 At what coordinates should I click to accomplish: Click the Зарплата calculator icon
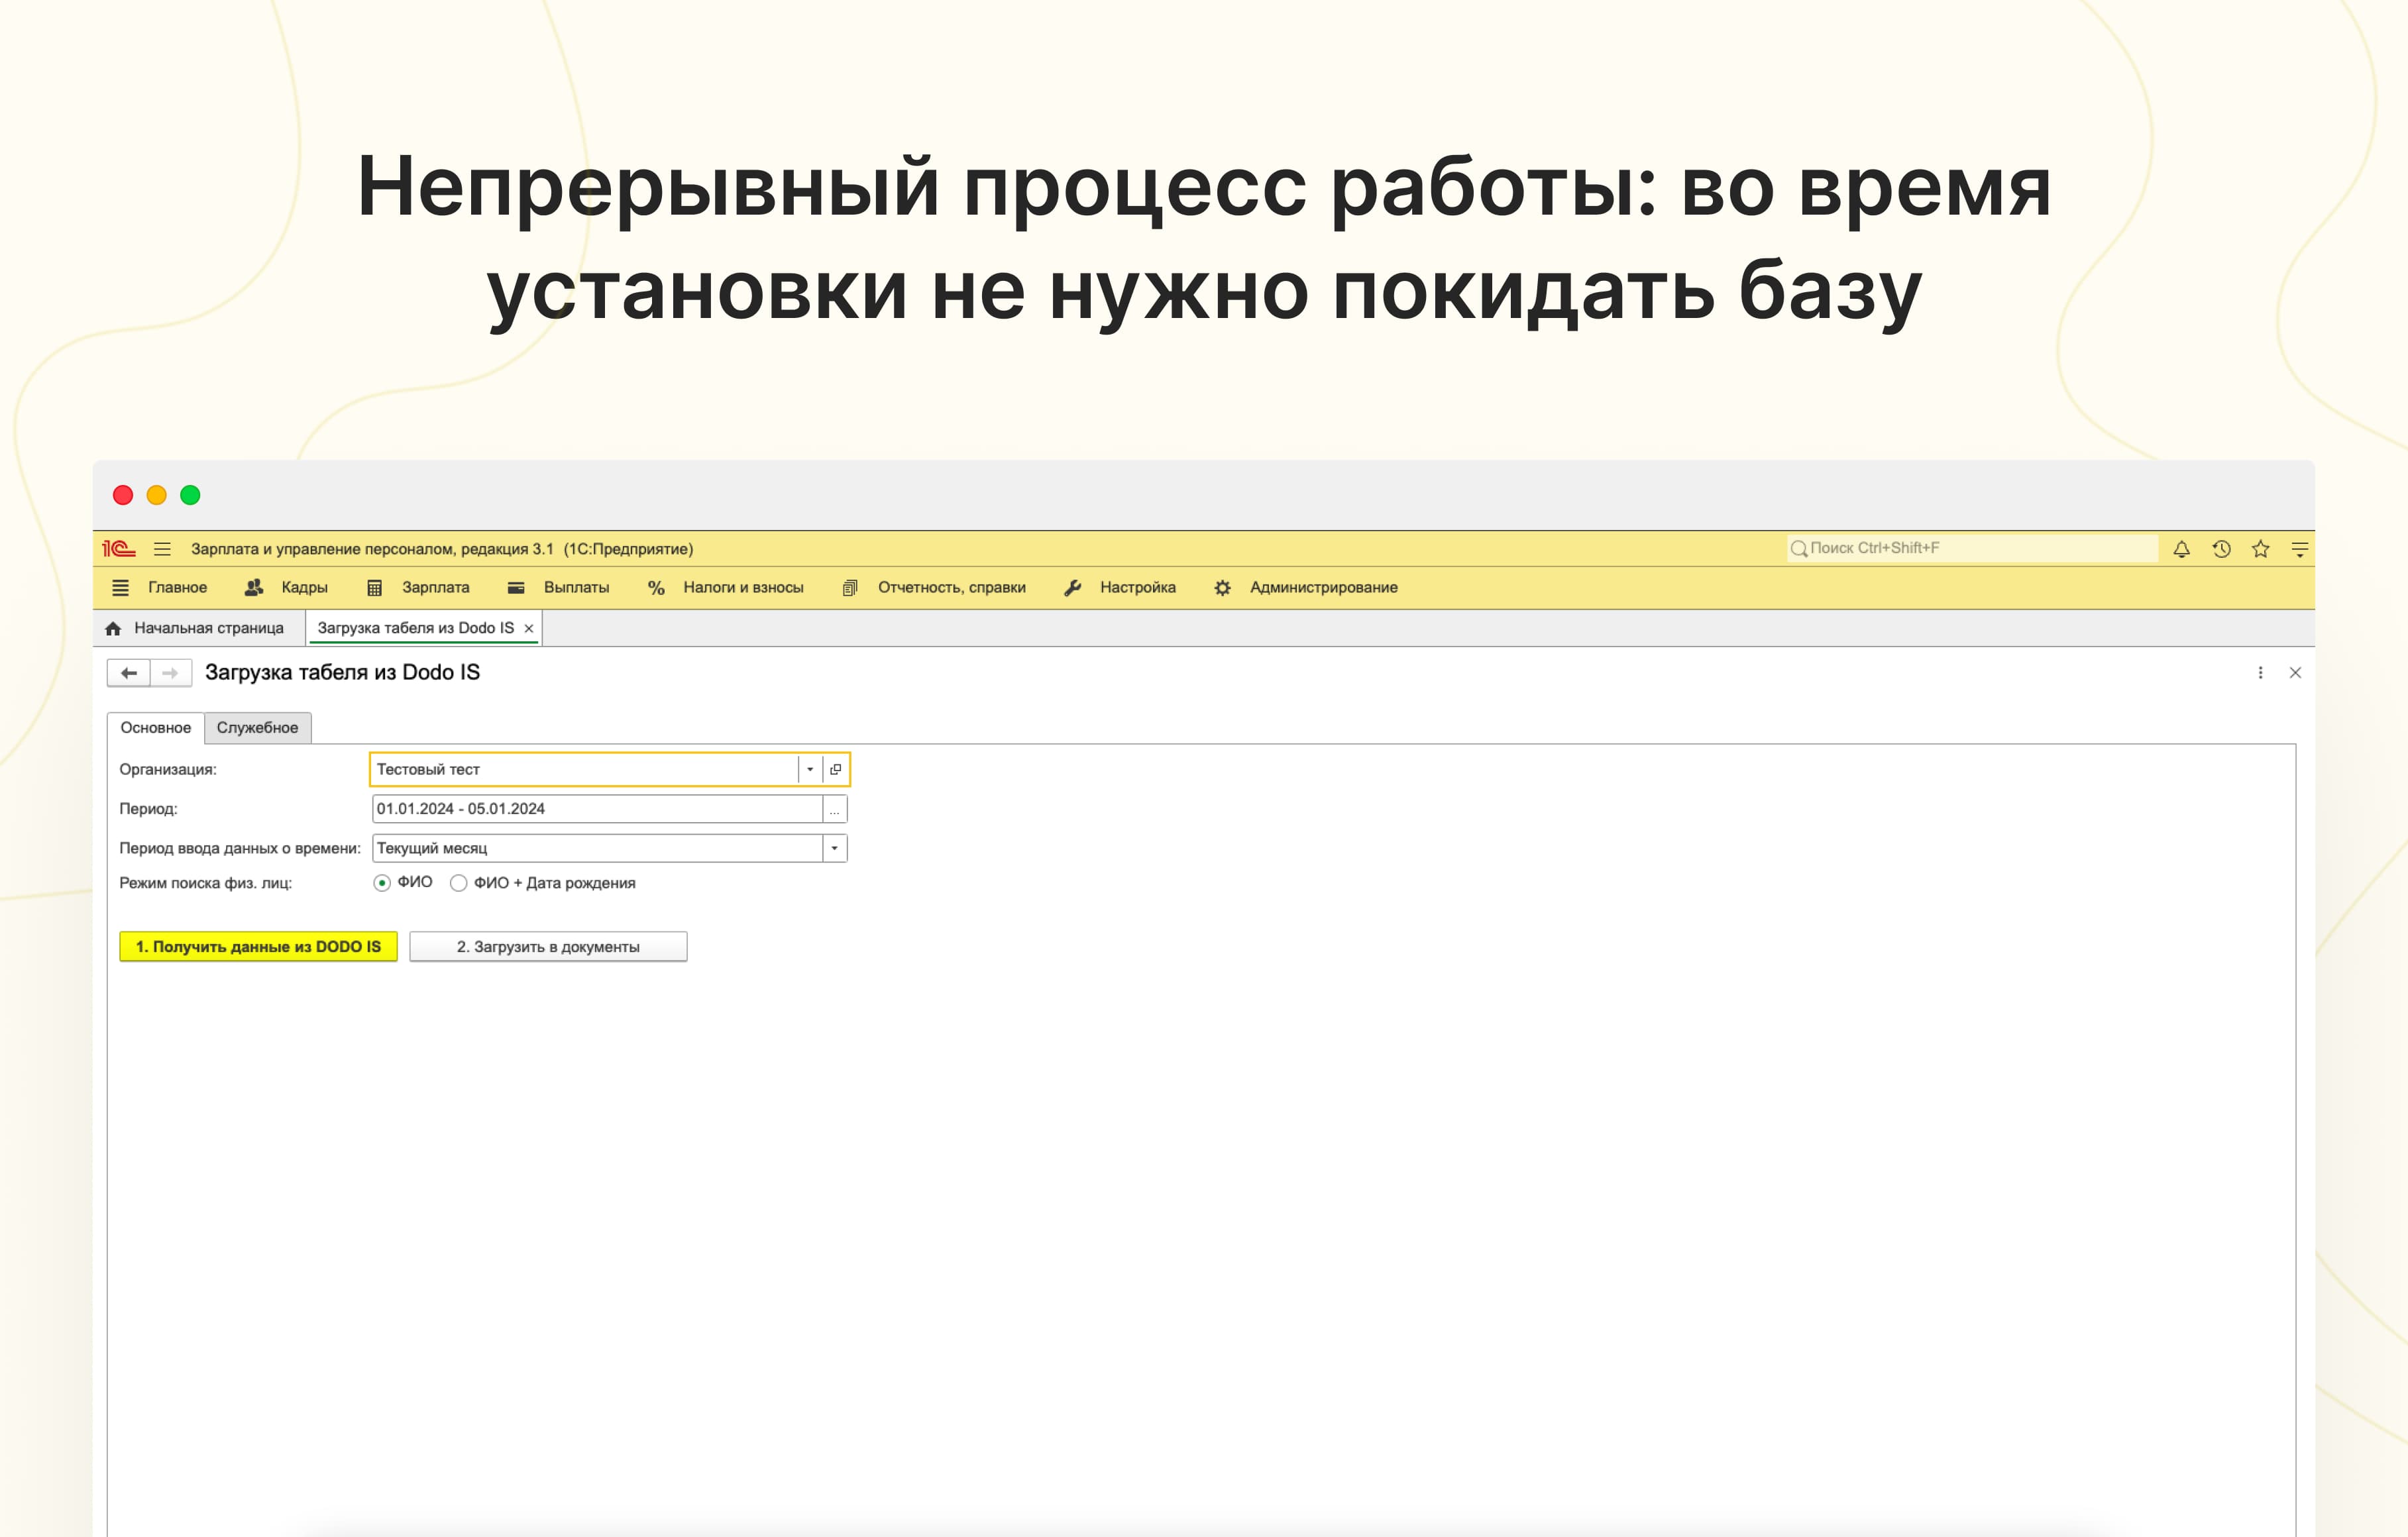(x=374, y=588)
